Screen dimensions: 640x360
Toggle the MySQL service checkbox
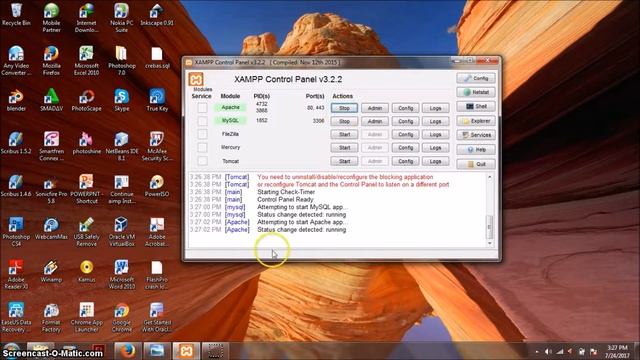202,121
